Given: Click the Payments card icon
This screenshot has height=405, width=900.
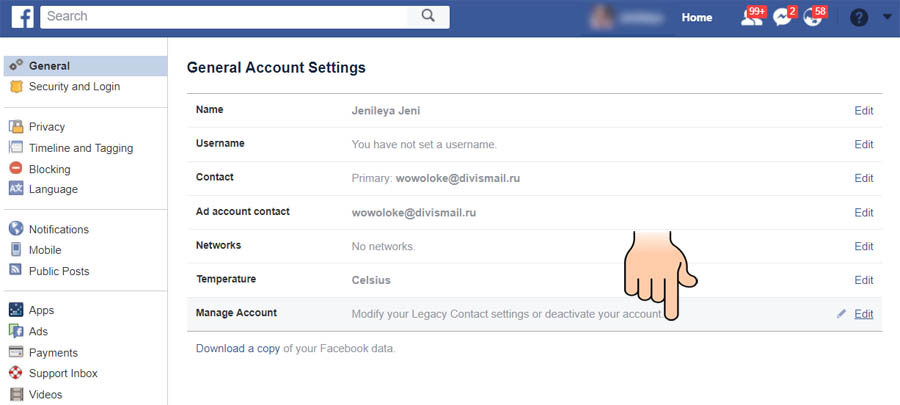Looking at the screenshot, I should point(16,352).
